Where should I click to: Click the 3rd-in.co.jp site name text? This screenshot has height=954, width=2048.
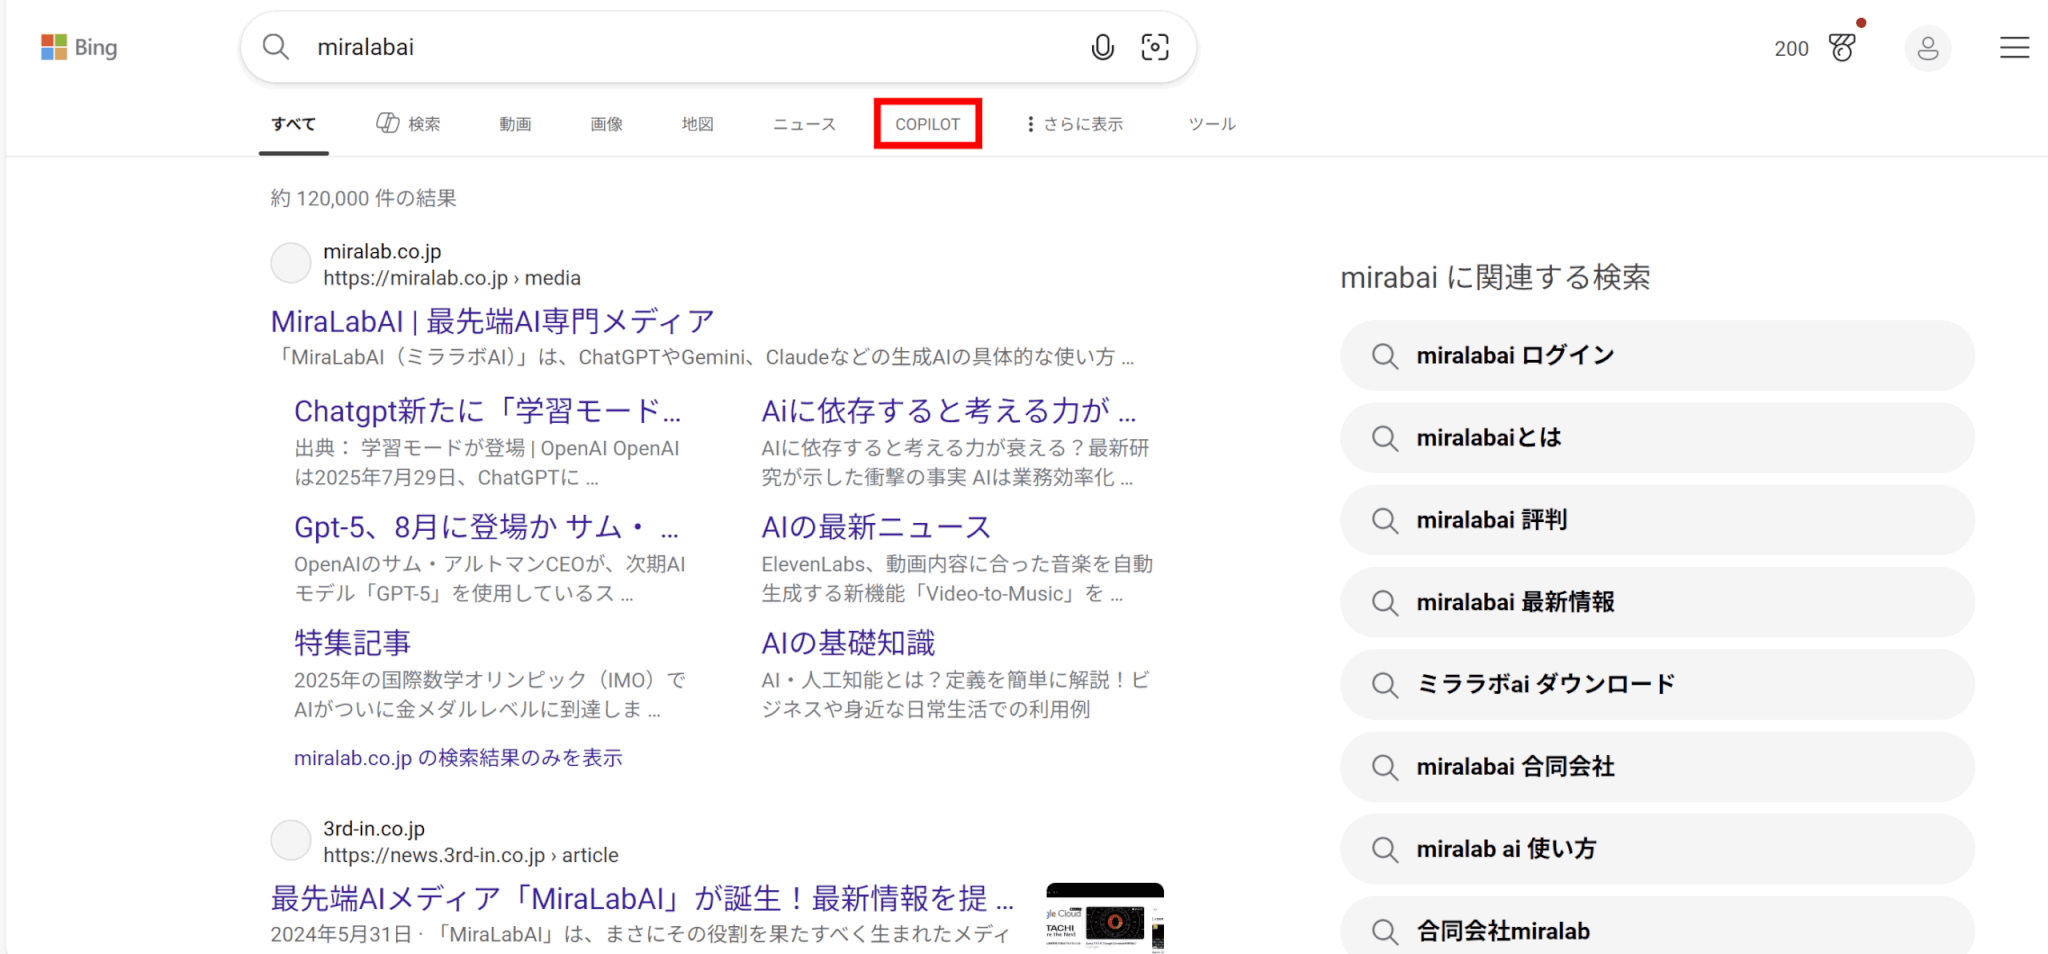374,828
